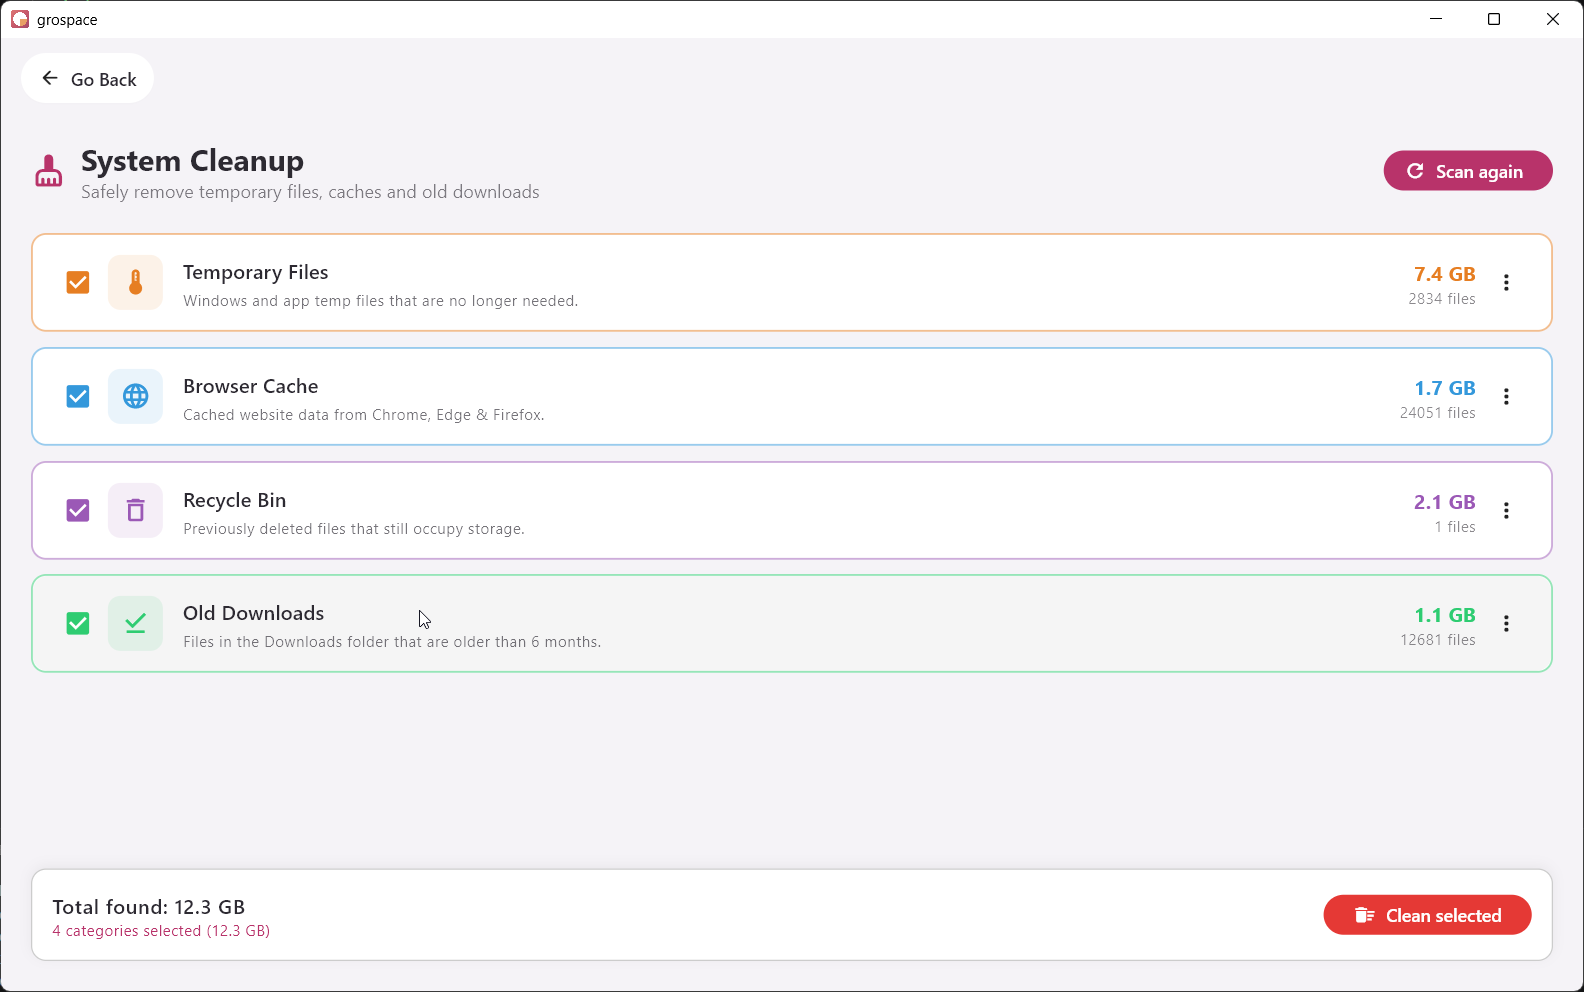Toggle the Old Downloads checkbox
Screen dimensions: 1584x992
(x=78, y=624)
